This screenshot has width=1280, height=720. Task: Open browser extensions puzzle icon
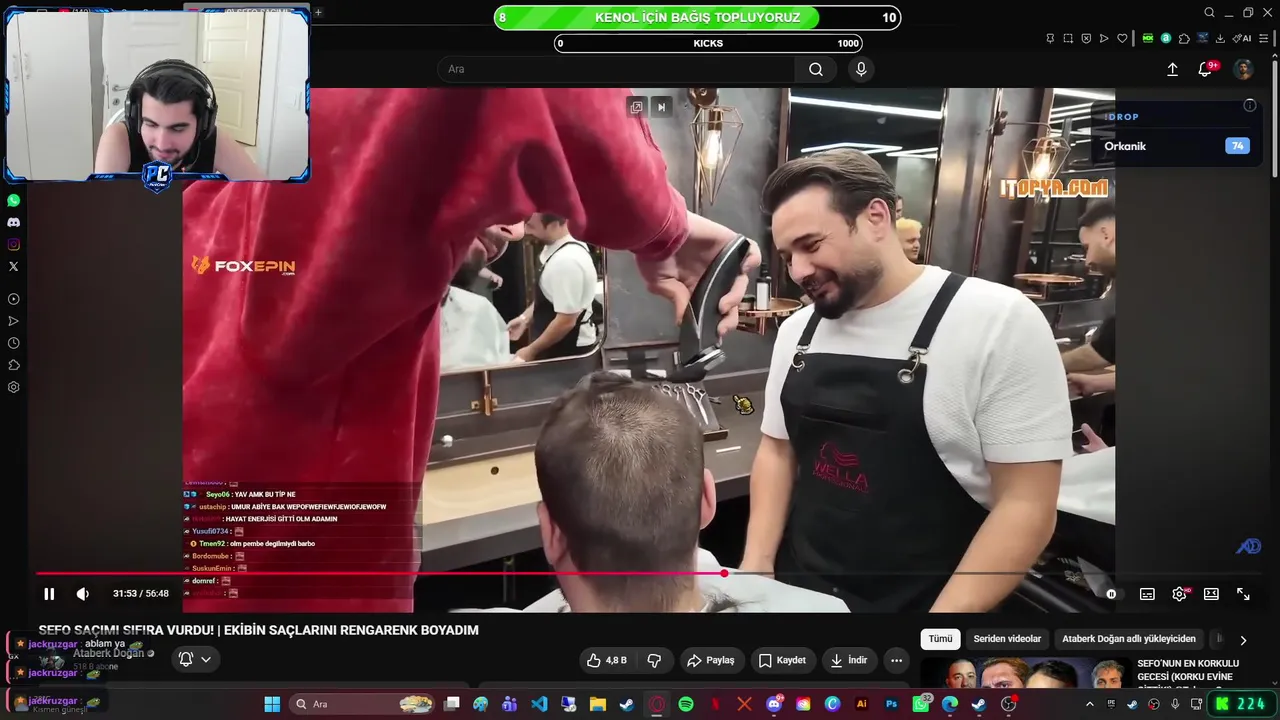tap(1184, 38)
